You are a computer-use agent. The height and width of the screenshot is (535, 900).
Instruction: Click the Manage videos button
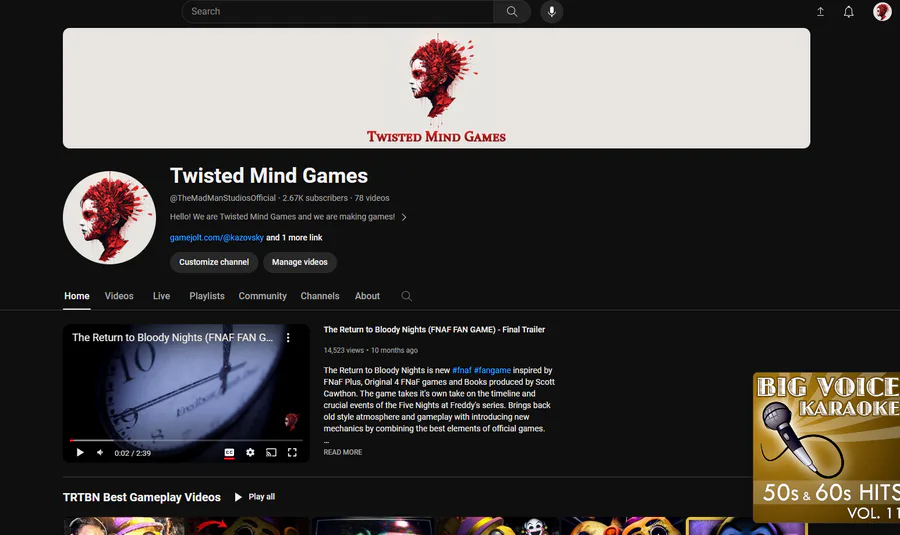(x=300, y=262)
